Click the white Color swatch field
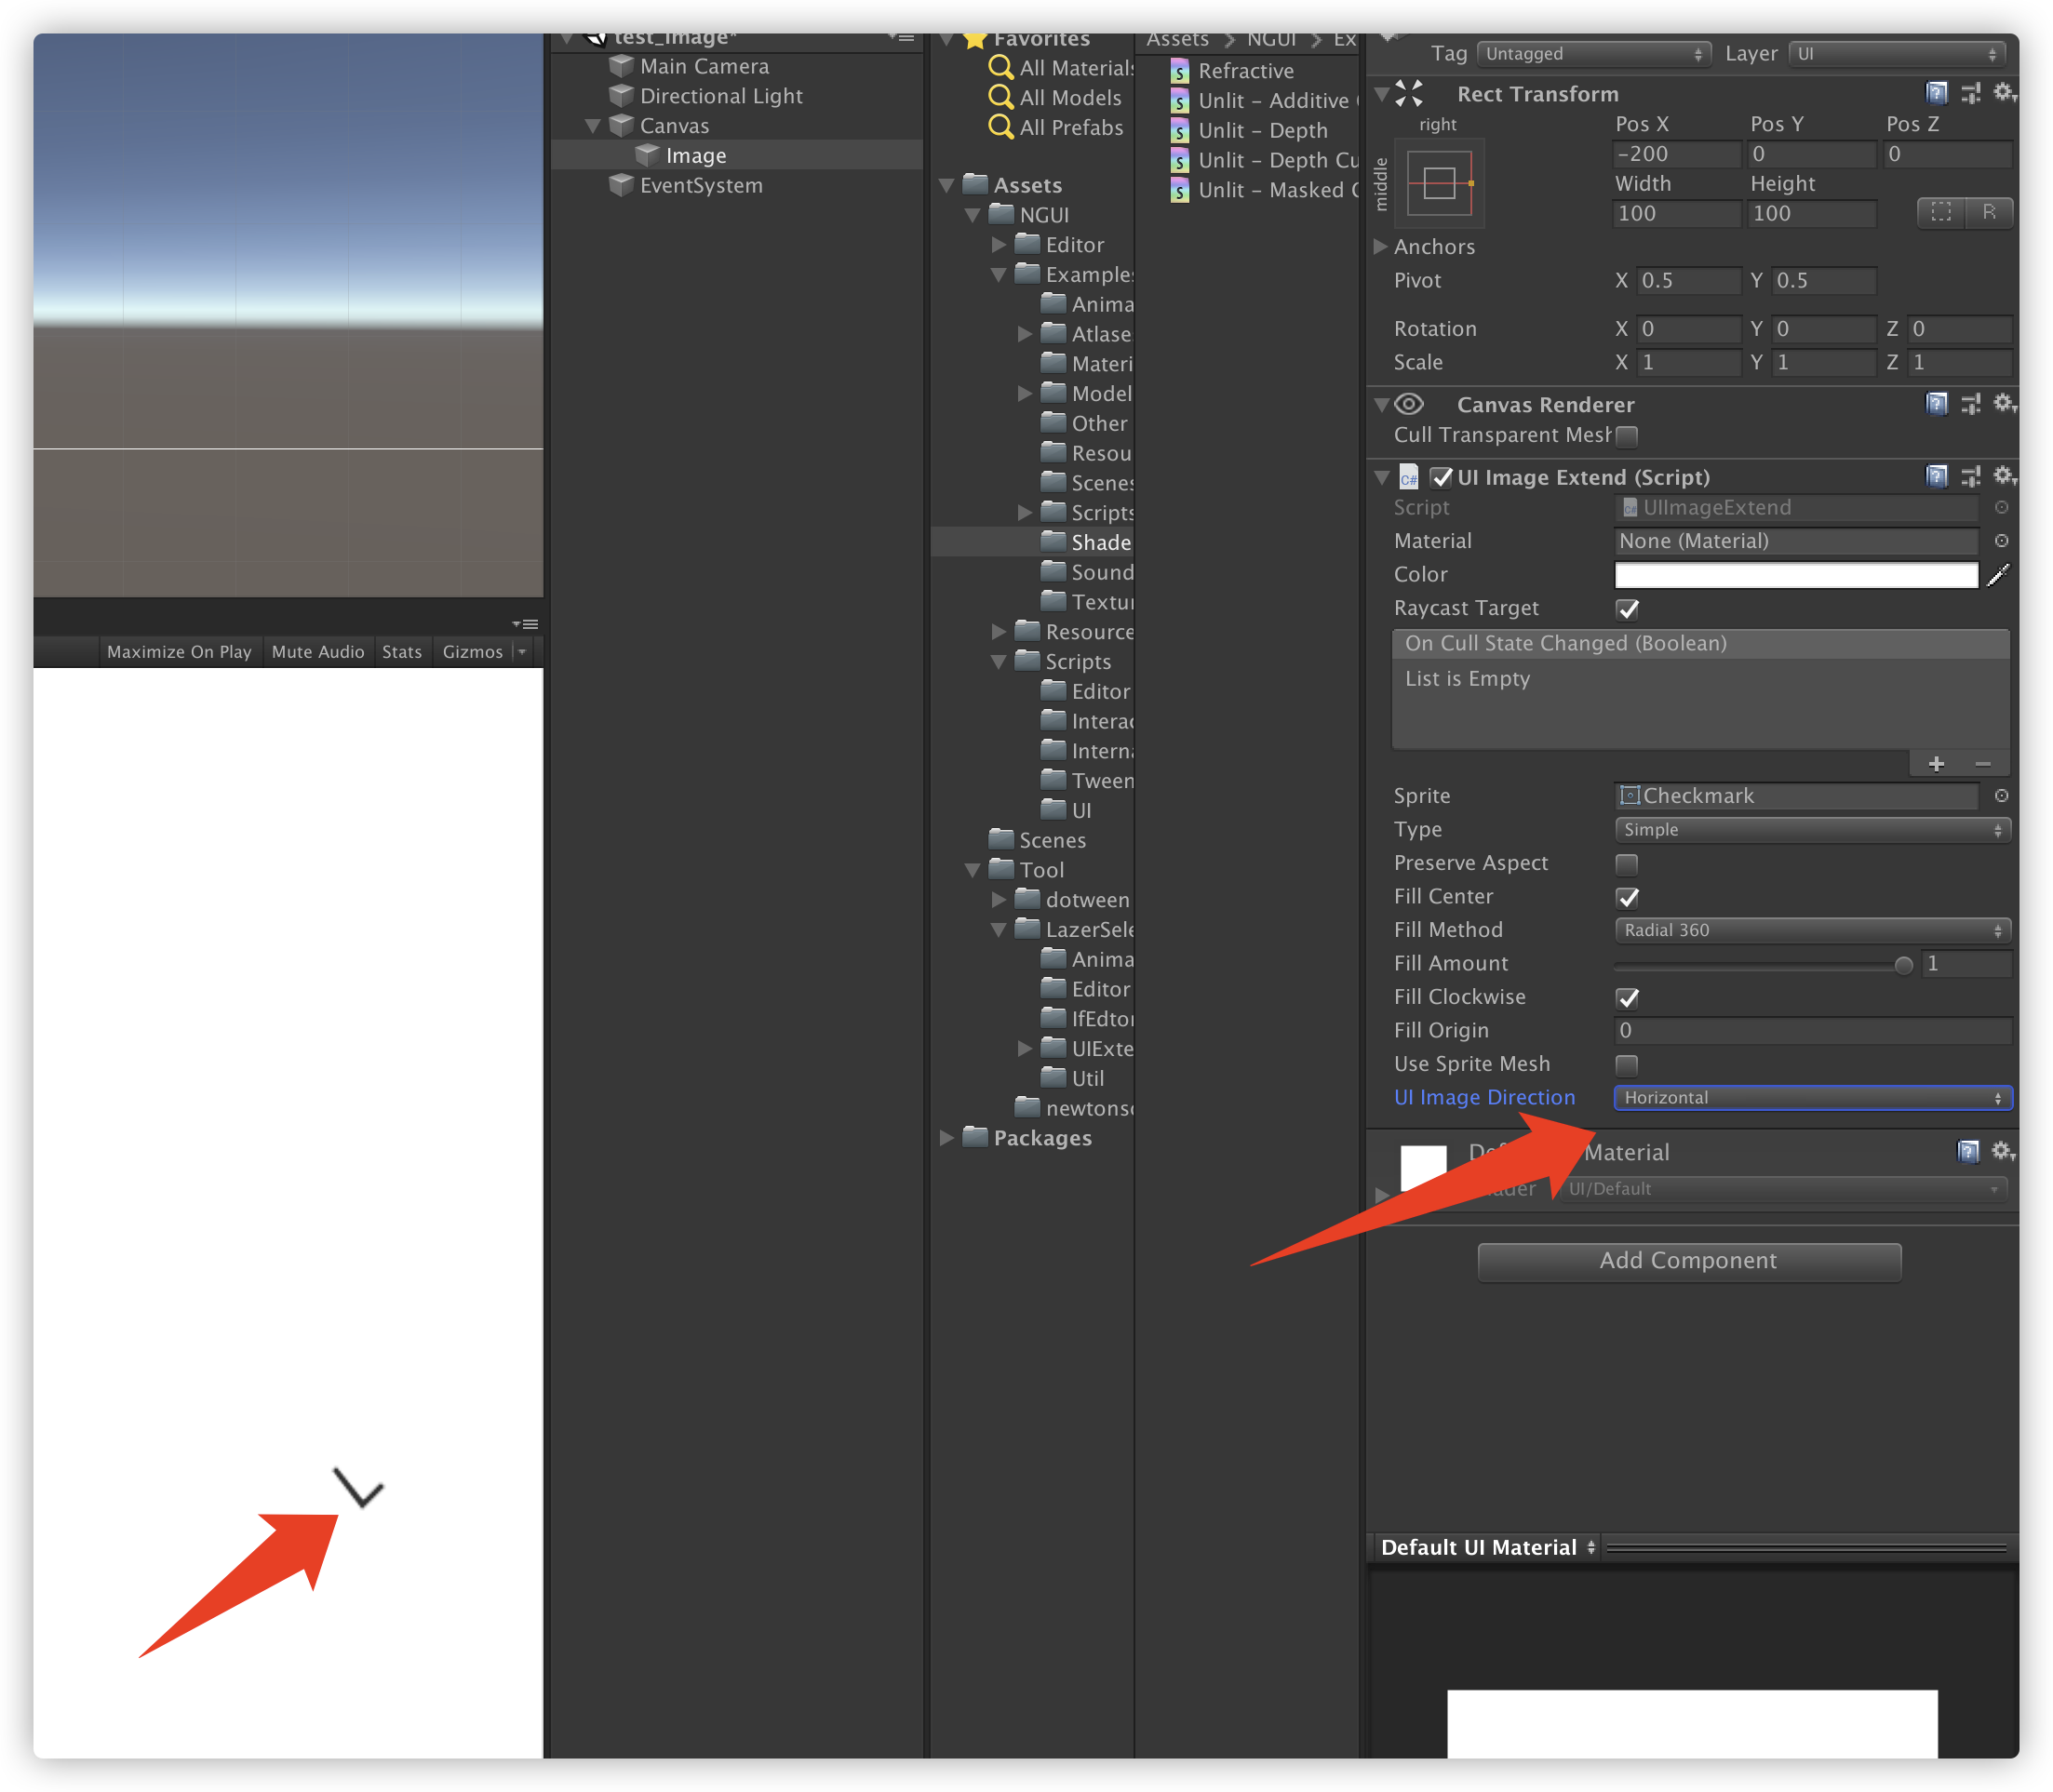This screenshot has width=2053, height=1792. pos(1796,575)
